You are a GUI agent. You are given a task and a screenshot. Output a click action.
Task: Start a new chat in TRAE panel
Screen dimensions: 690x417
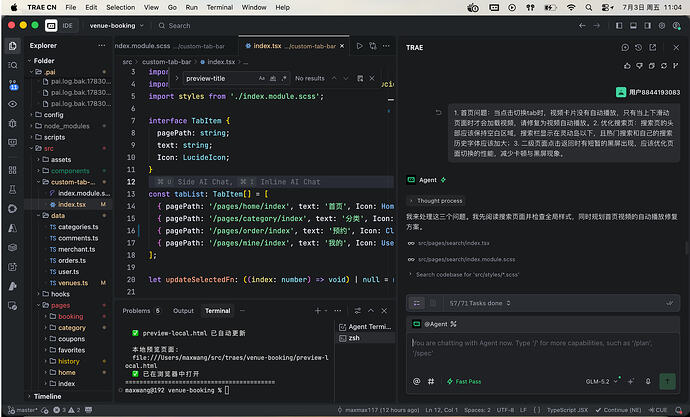[x=625, y=48]
